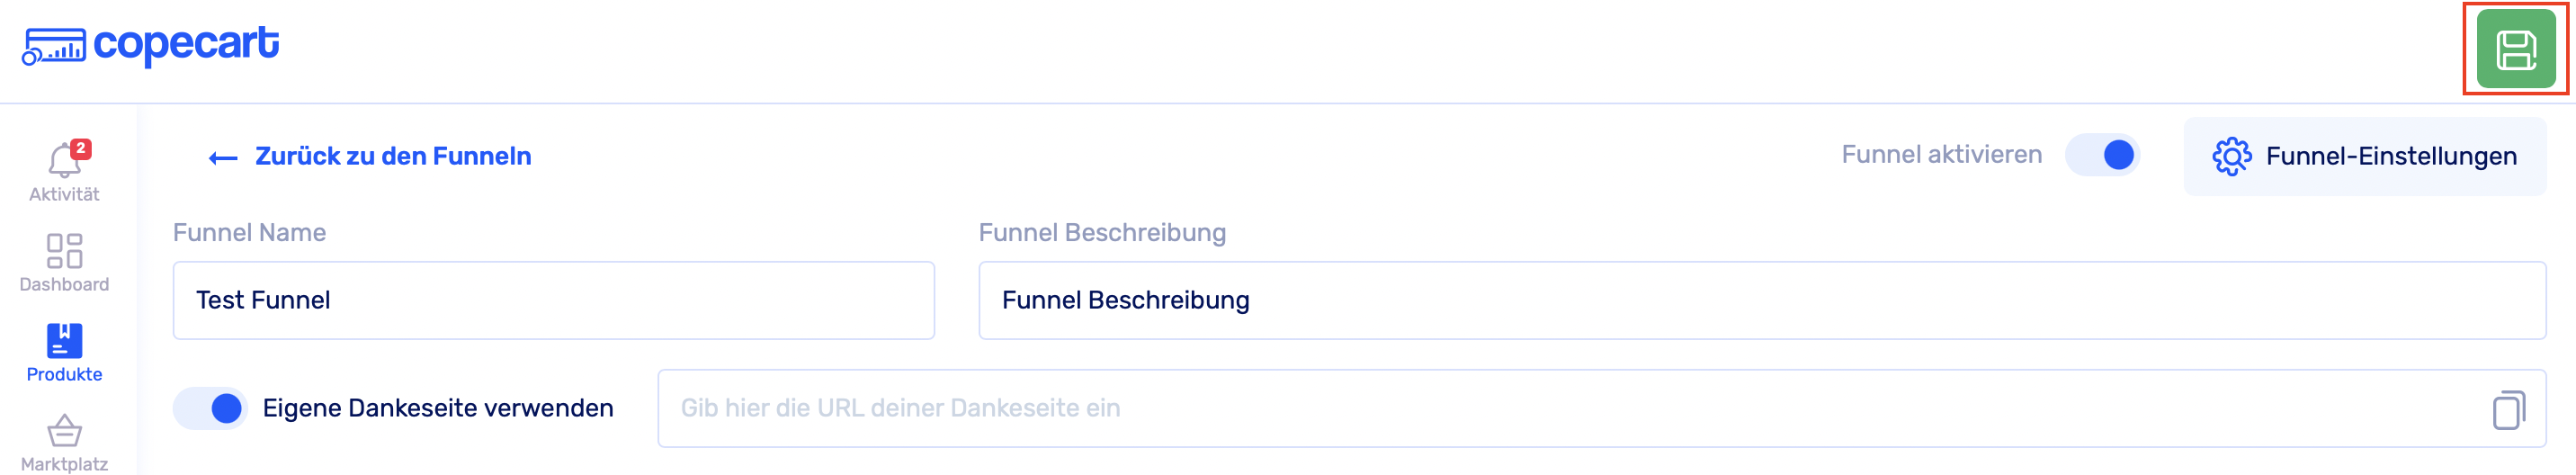Open the Aktivität bell icon
The width and height of the screenshot is (2576, 475).
[63, 161]
